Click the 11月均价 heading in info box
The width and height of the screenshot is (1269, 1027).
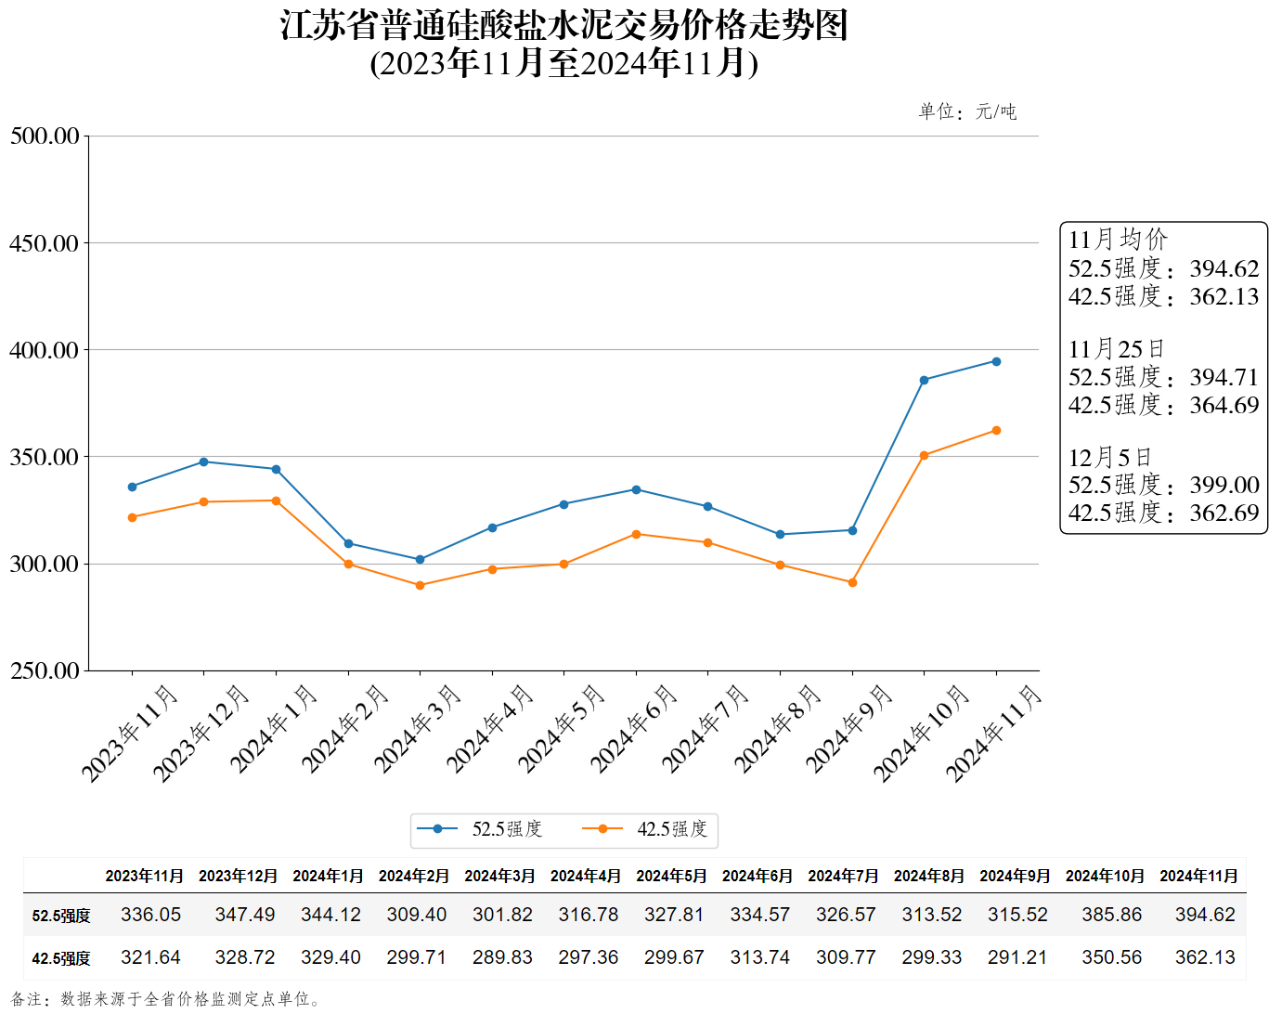pyautogui.click(x=1117, y=240)
